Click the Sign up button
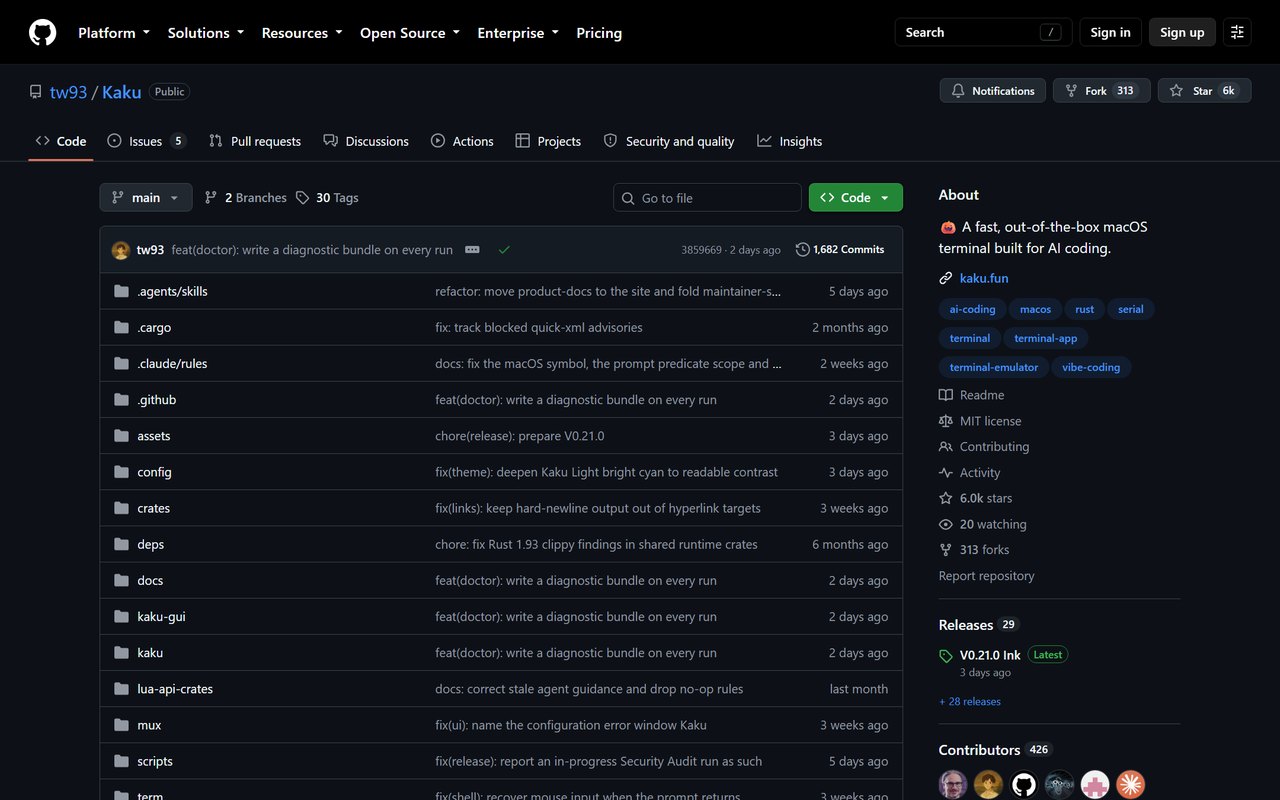1280x800 pixels. [x=1182, y=32]
